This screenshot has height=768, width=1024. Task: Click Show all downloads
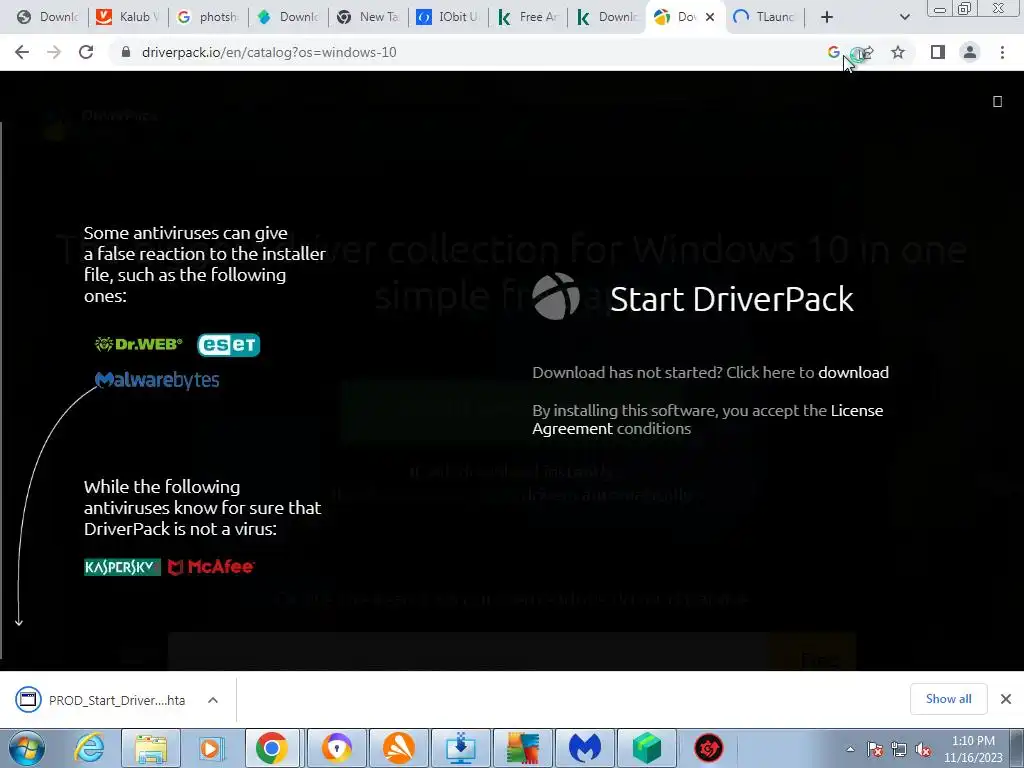[x=948, y=699]
